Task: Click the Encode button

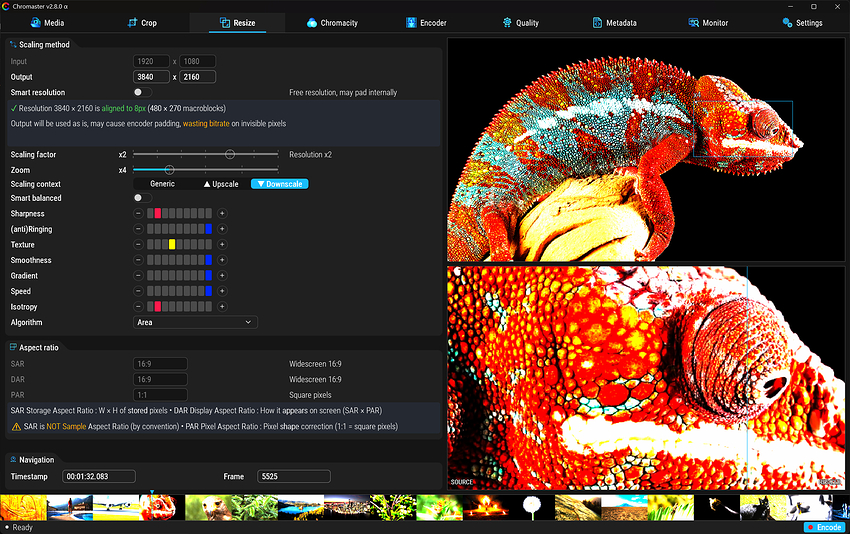Action: 824,527
